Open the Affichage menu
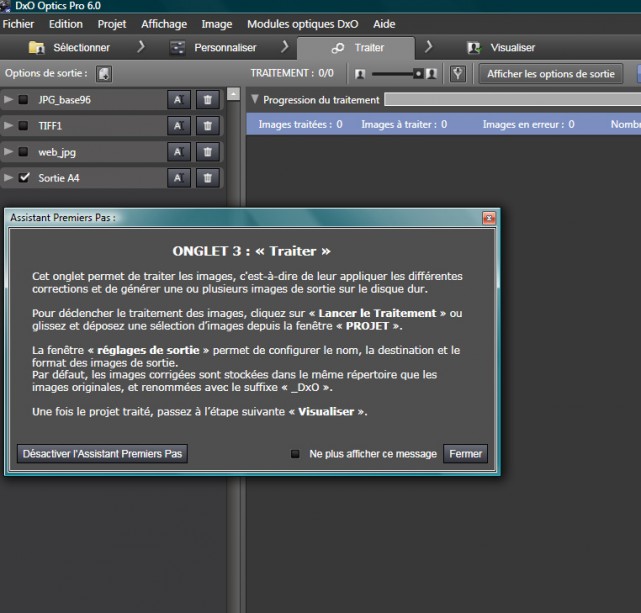The width and height of the screenshot is (641, 613). pyautogui.click(x=164, y=24)
